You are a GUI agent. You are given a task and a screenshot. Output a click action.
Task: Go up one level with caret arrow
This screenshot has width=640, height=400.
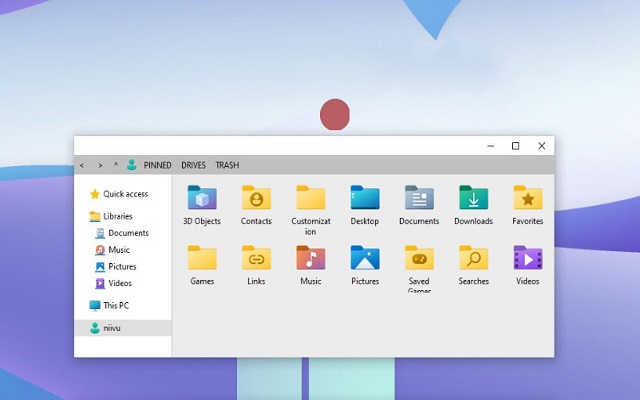pos(116,164)
